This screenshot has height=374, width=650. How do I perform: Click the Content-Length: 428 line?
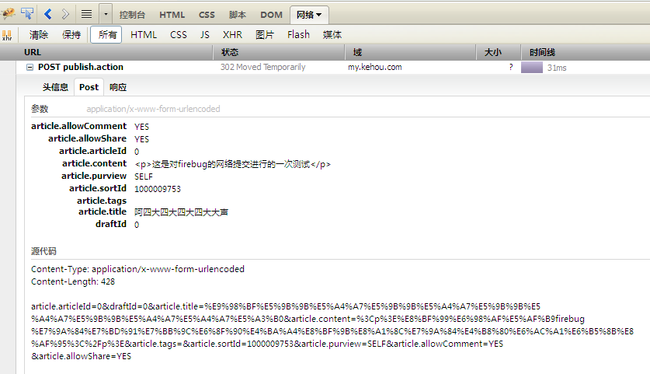pyautogui.click(x=73, y=282)
